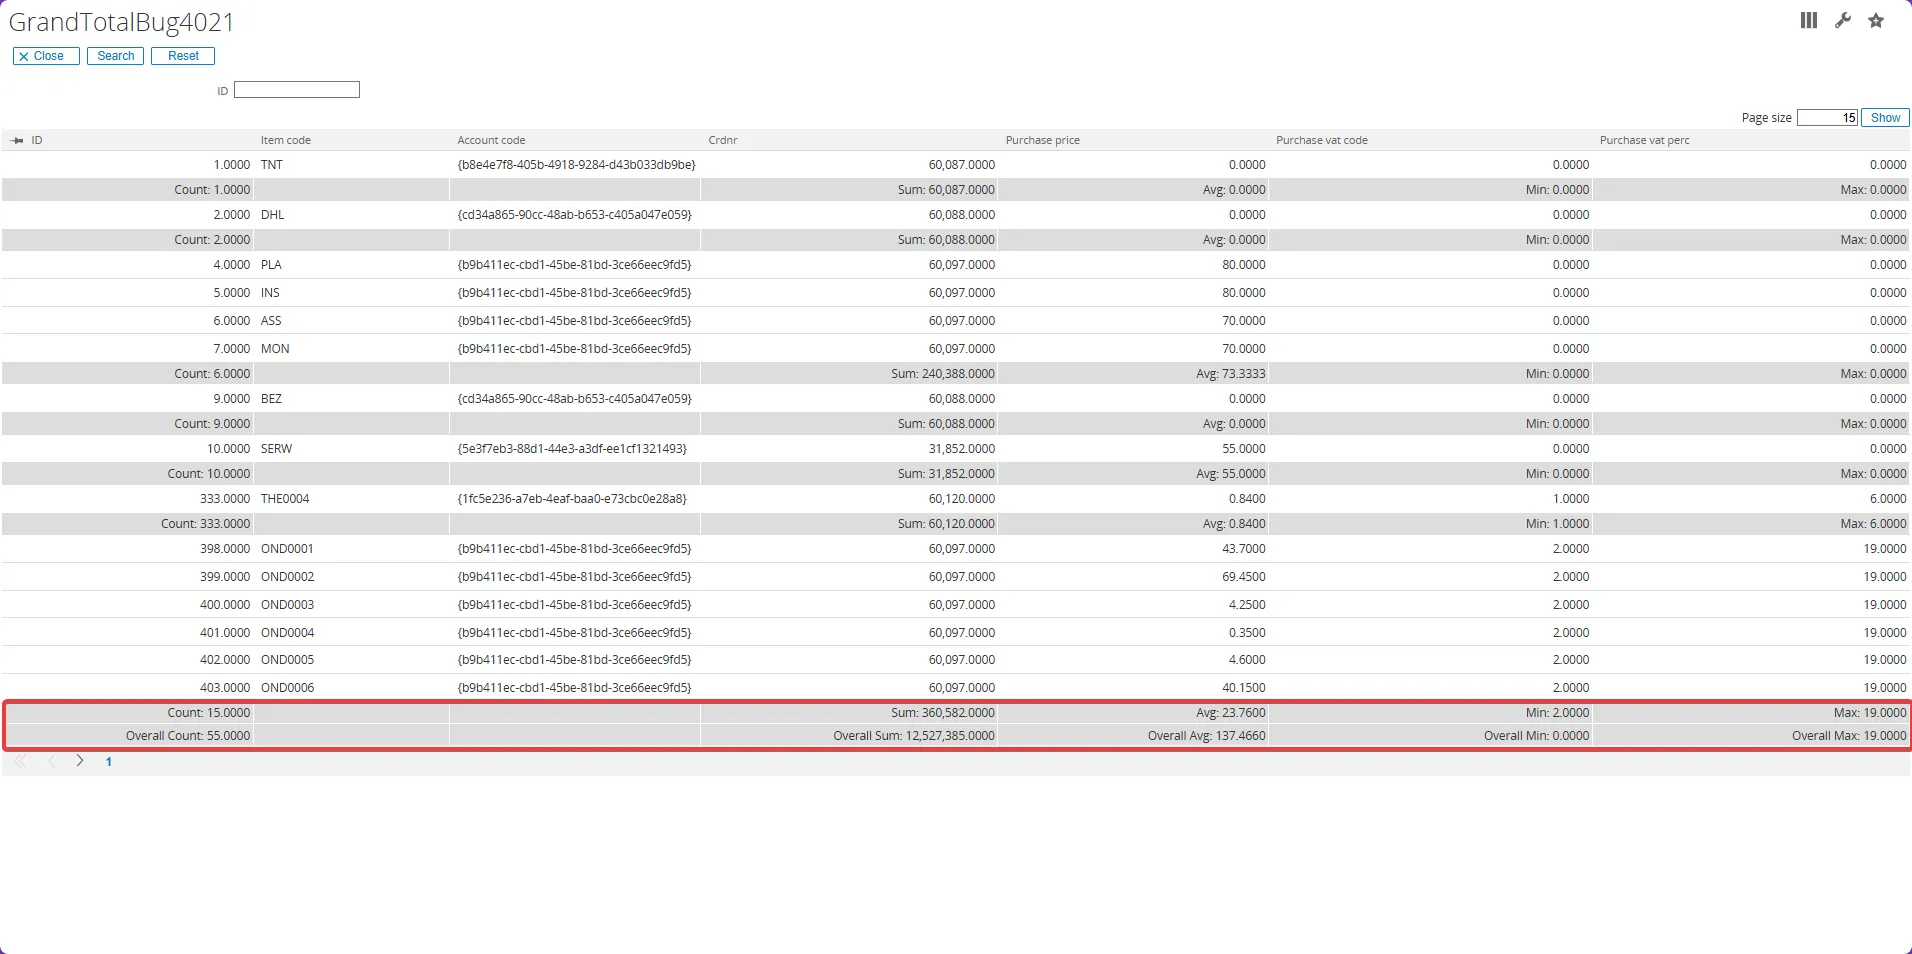
Task: Click the Page size input box
Action: tap(1826, 118)
